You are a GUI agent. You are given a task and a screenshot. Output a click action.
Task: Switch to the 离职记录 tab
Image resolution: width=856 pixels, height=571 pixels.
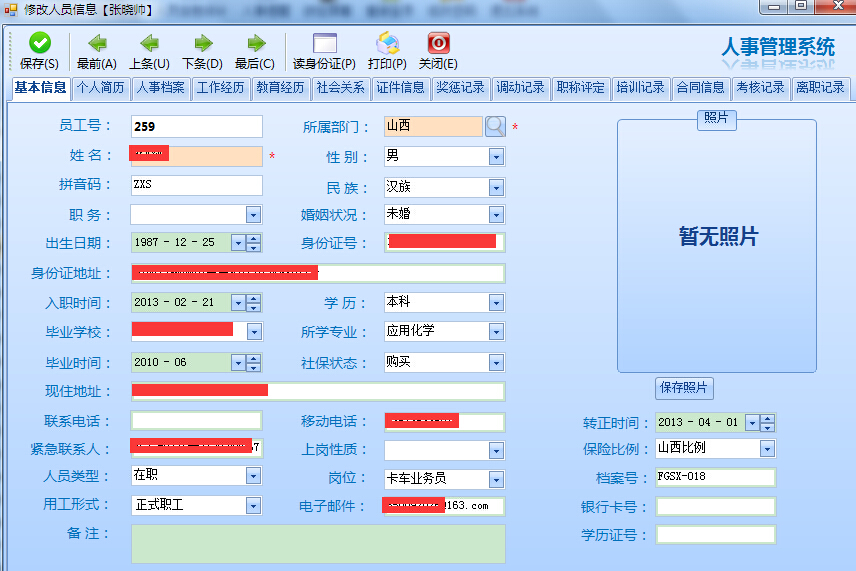[821, 88]
